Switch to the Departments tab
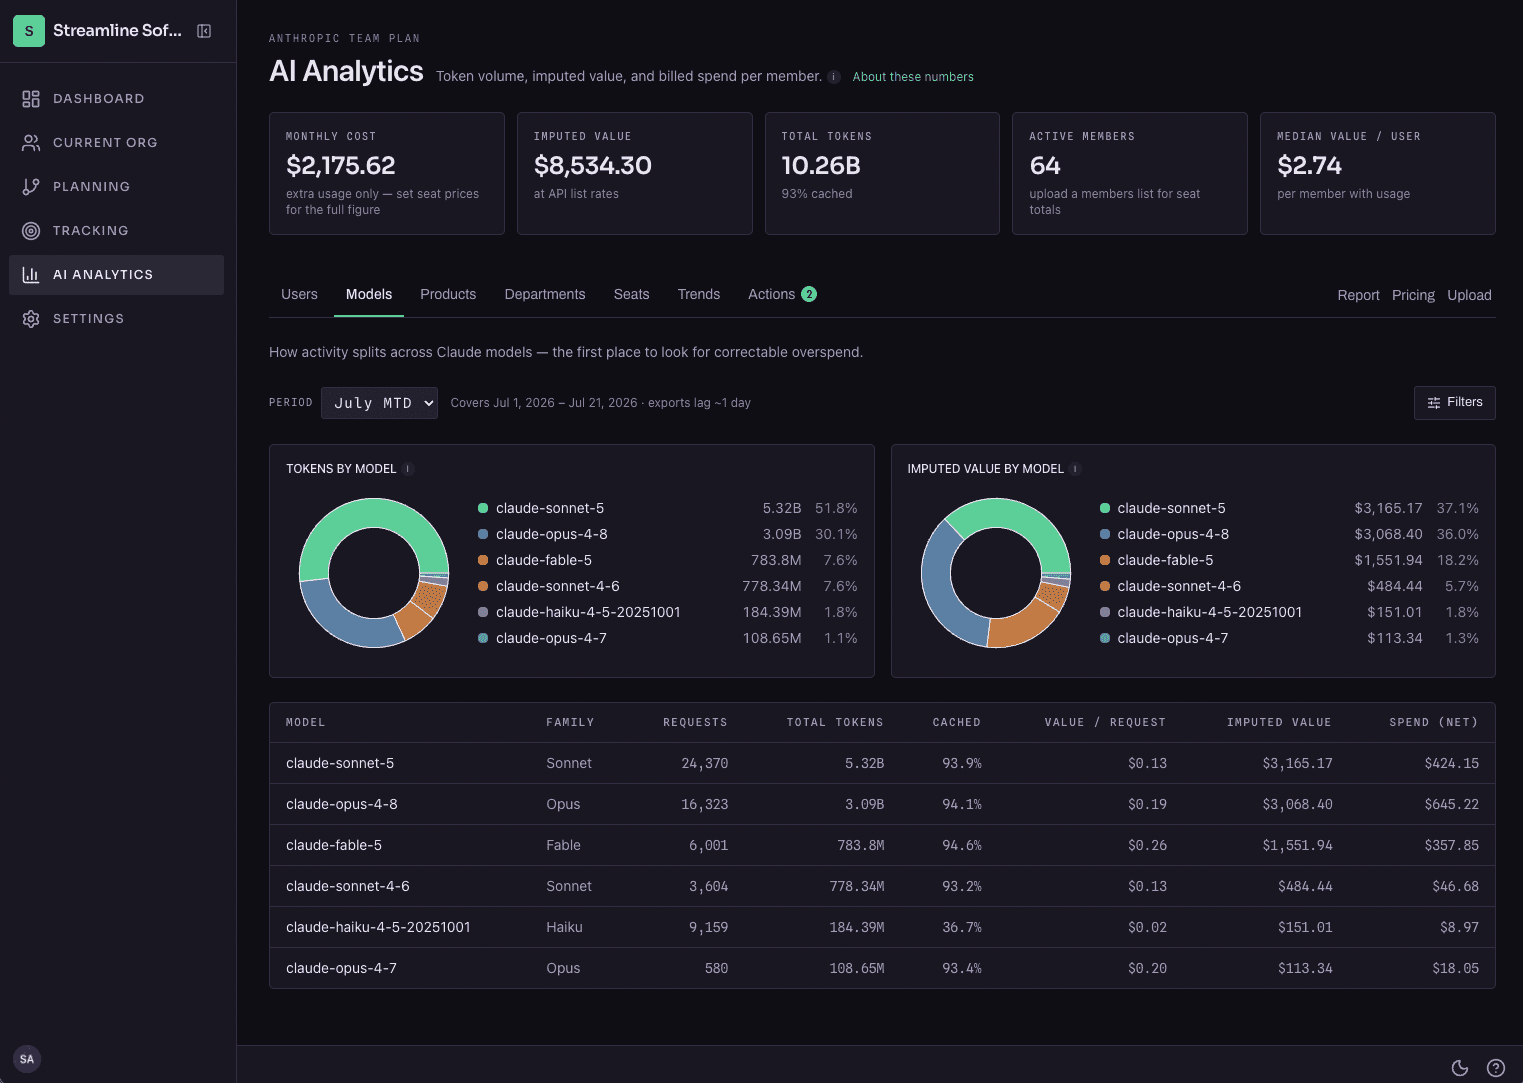This screenshot has height=1083, width=1523. click(545, 294)
